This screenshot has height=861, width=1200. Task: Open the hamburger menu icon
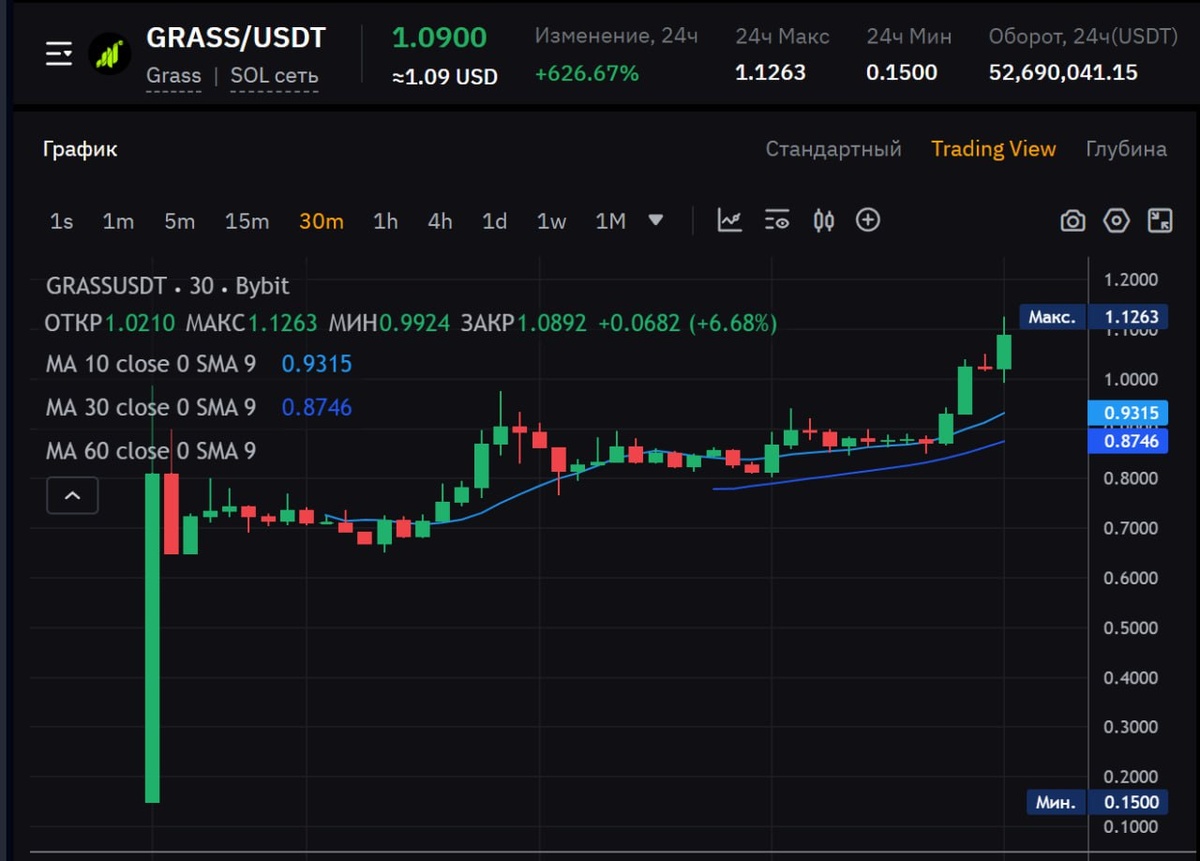[59, 54]
